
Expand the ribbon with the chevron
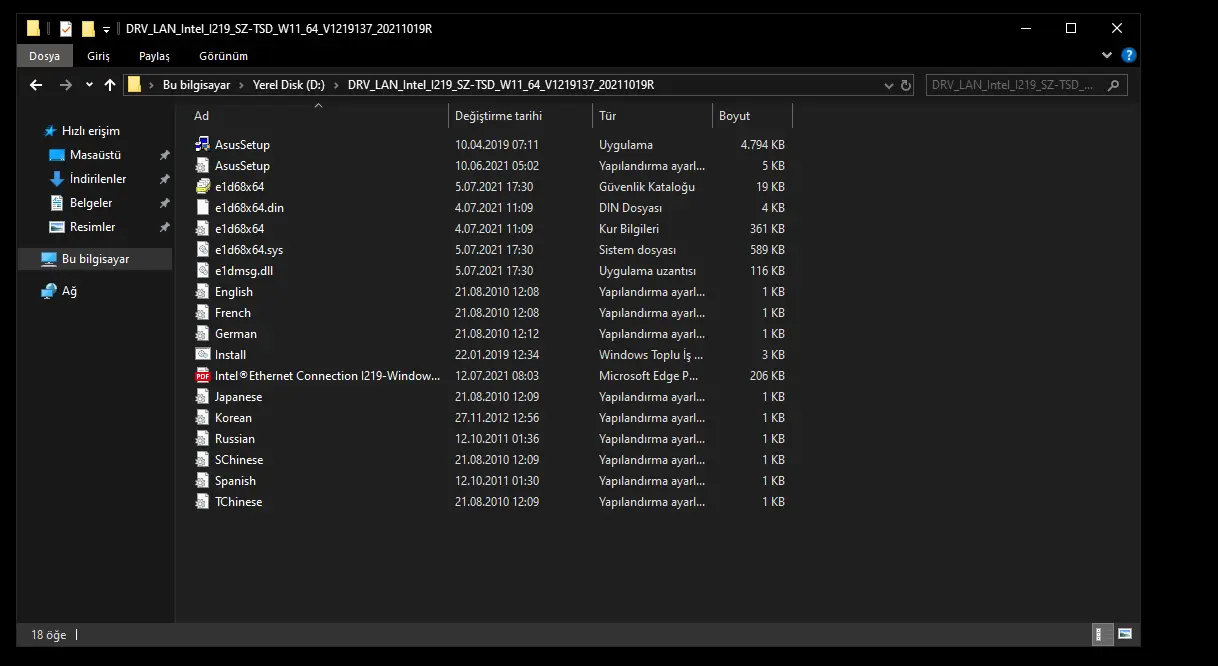point(1107,56)
